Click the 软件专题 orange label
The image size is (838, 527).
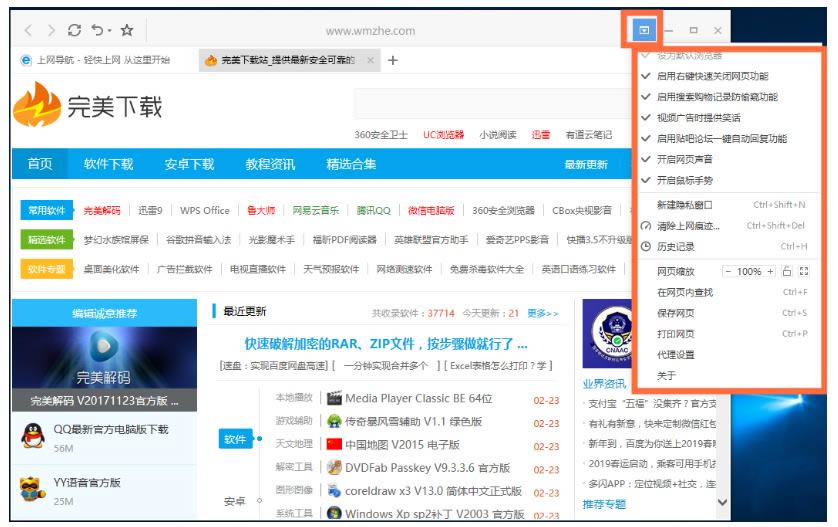tap(46, 269)
